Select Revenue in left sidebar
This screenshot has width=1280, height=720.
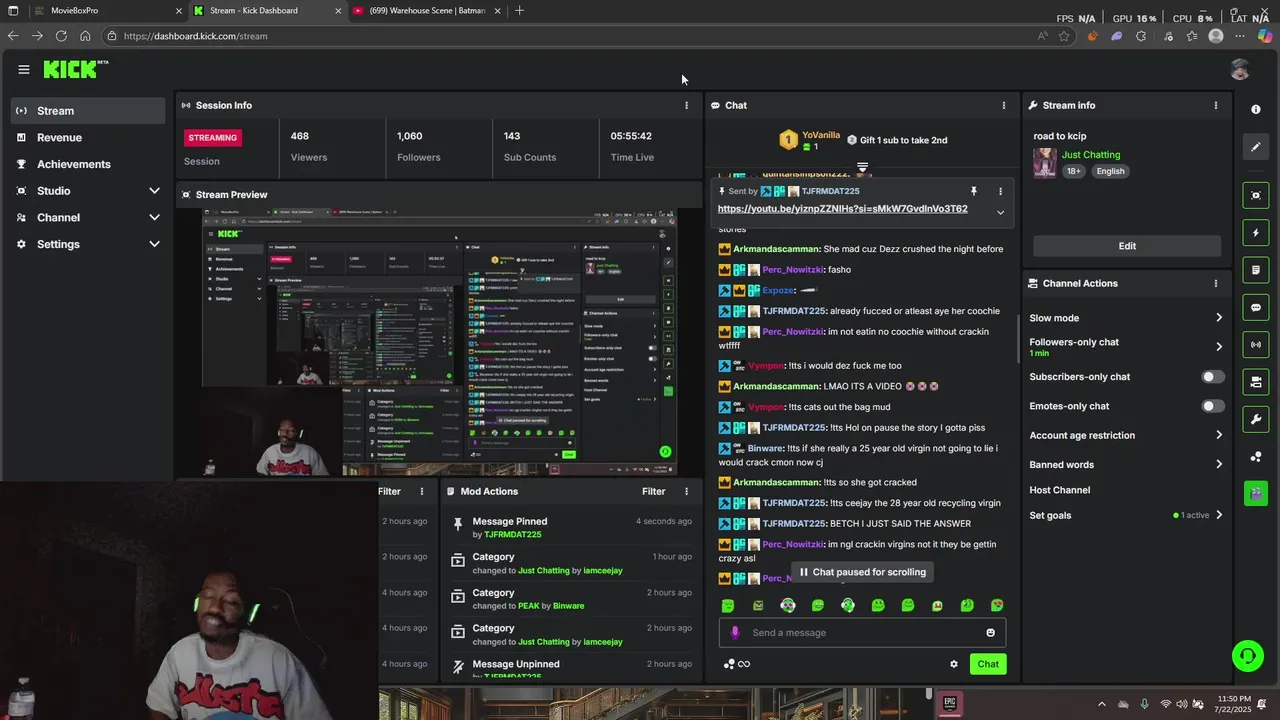(89, 137)
